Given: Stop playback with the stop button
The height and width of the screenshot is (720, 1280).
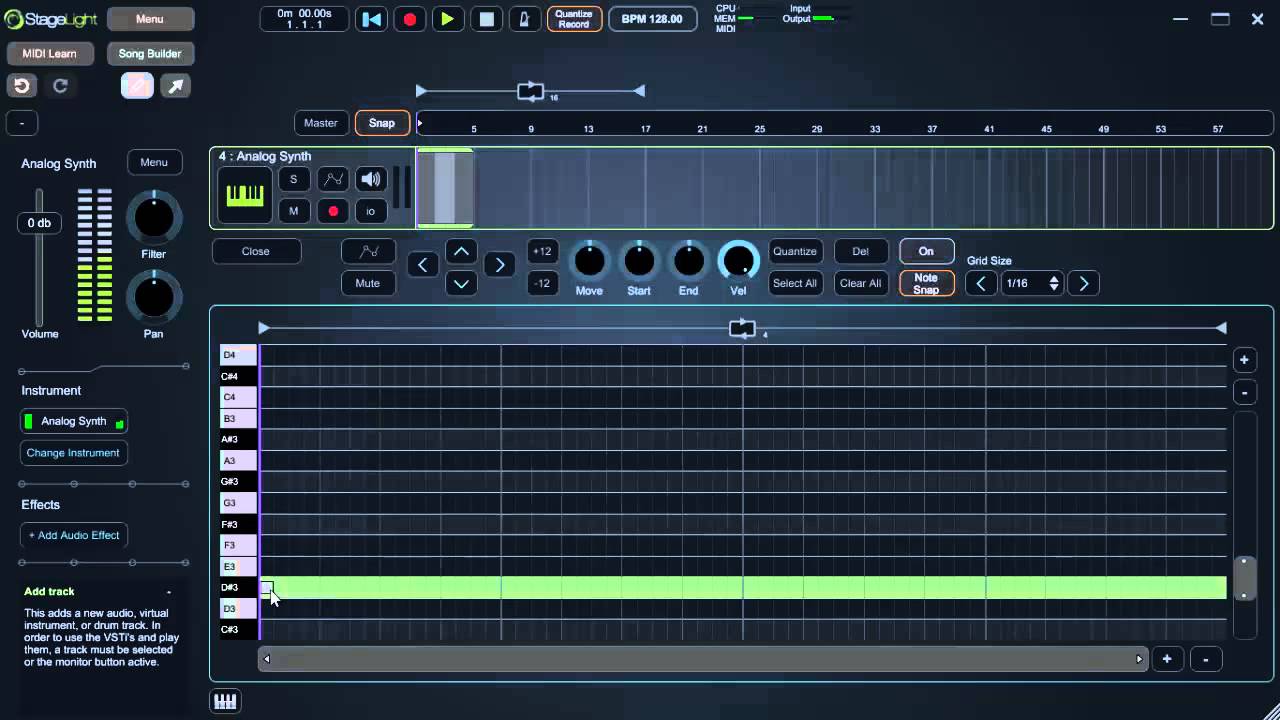Looking at the screenshot, I should [x=486, y=19].
